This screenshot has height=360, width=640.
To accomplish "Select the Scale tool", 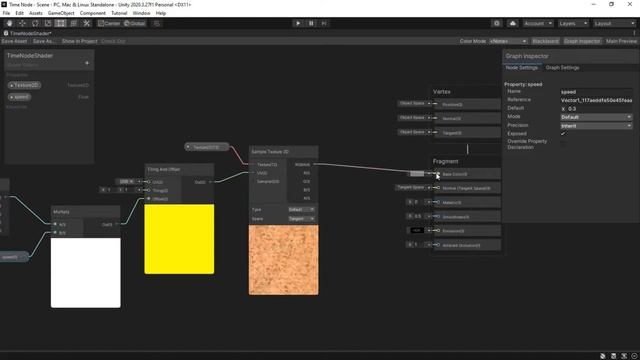I will (x=48, y=23).
